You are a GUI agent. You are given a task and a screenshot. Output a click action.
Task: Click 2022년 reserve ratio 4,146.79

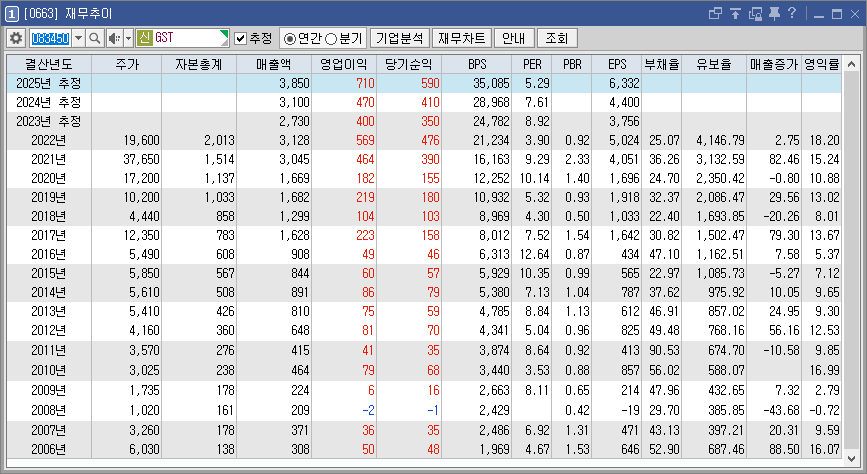[x=720, y=140]
